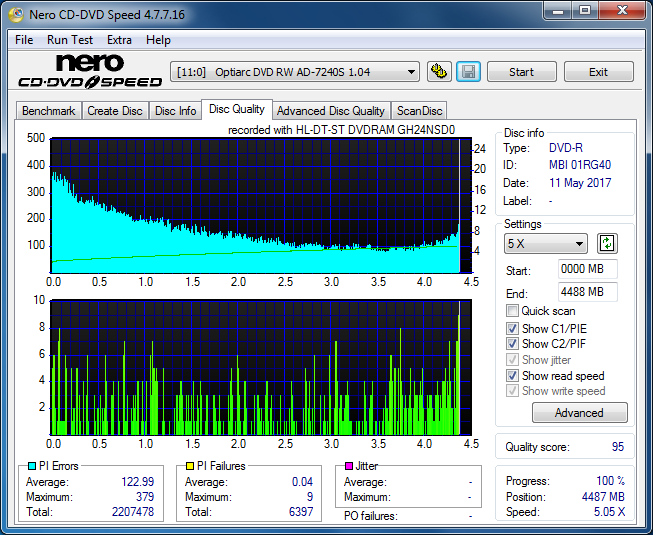Click the progress value 100 %
653x535 pixels.
coord(611,481)
